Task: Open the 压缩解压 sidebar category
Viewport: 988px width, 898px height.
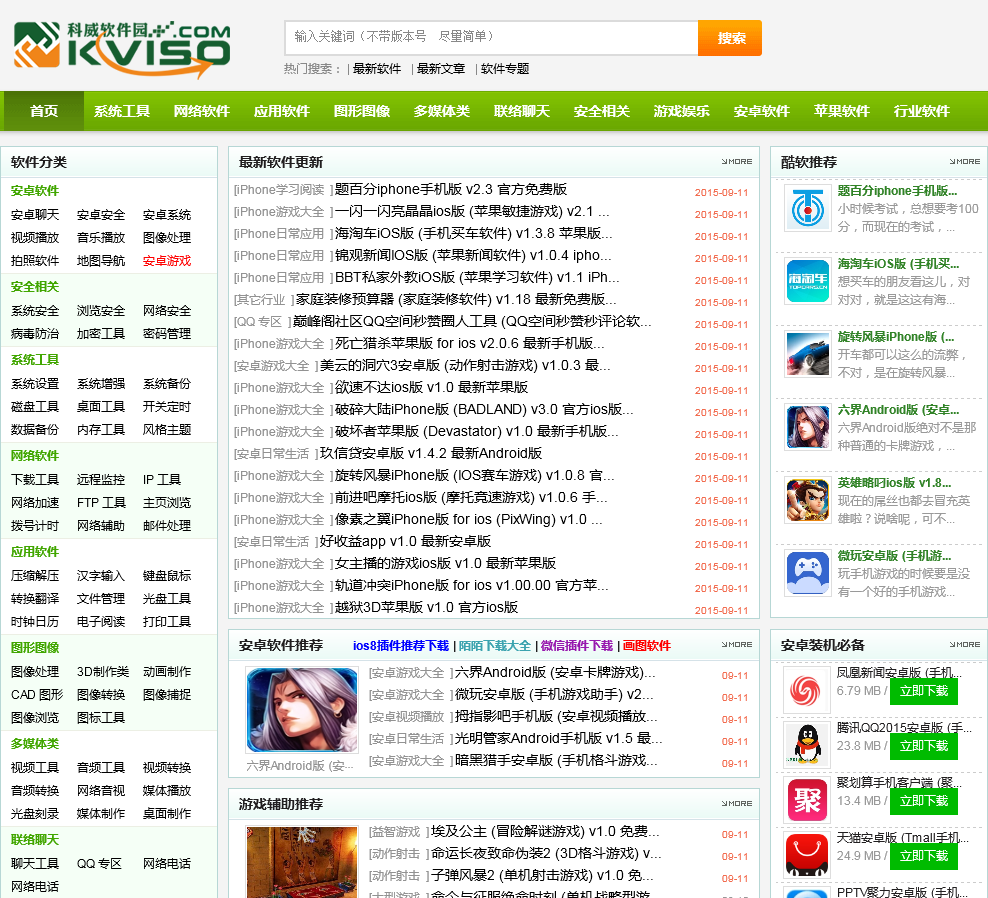Action: point(35,576)
